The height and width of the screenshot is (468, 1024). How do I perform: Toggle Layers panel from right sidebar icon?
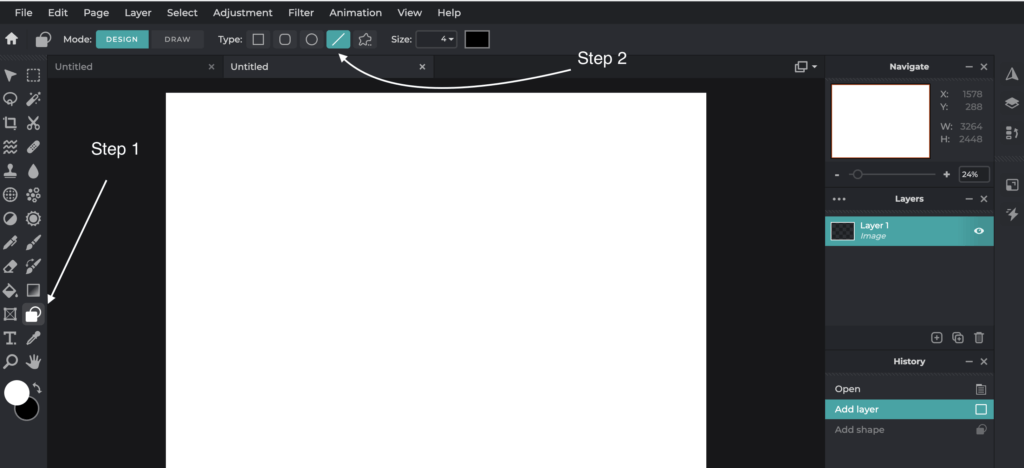(x=1012, y=102)
